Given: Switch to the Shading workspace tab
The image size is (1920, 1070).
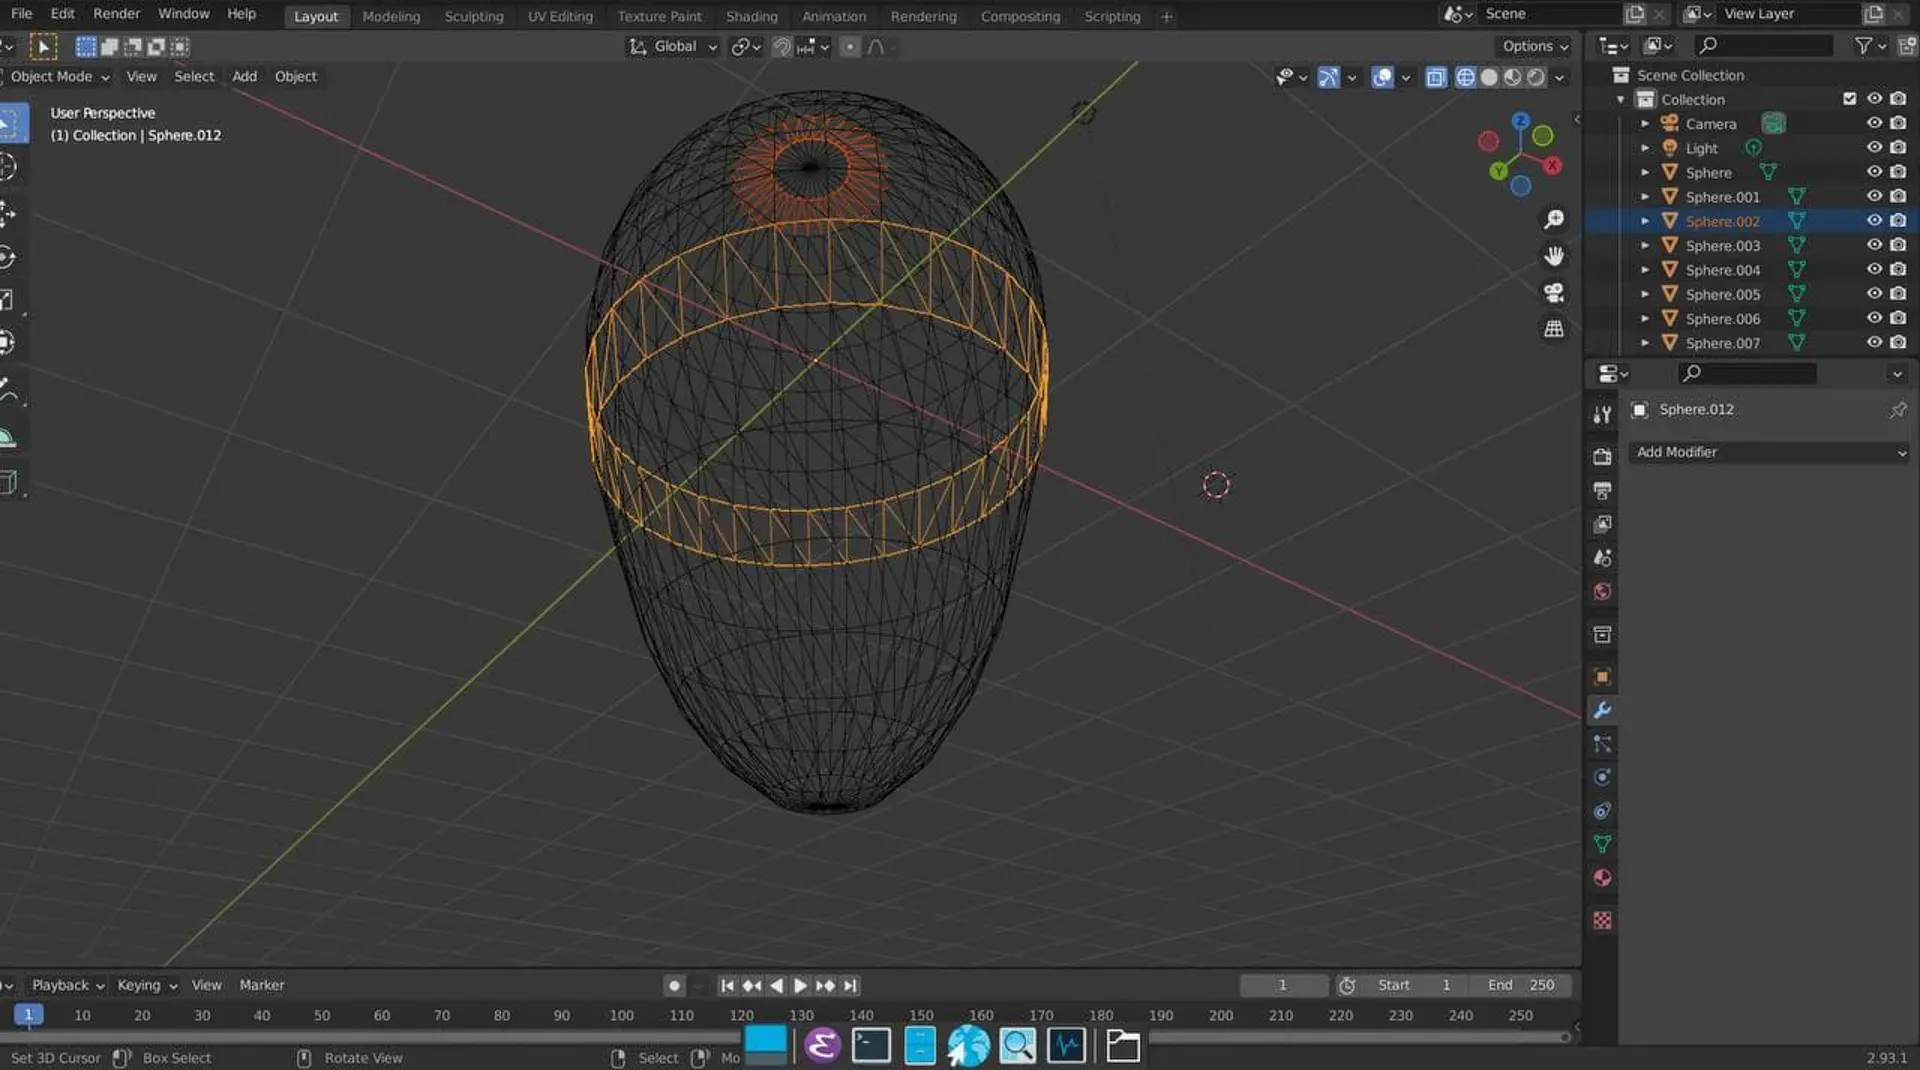Looking at the screenshot, I should 751,16.
